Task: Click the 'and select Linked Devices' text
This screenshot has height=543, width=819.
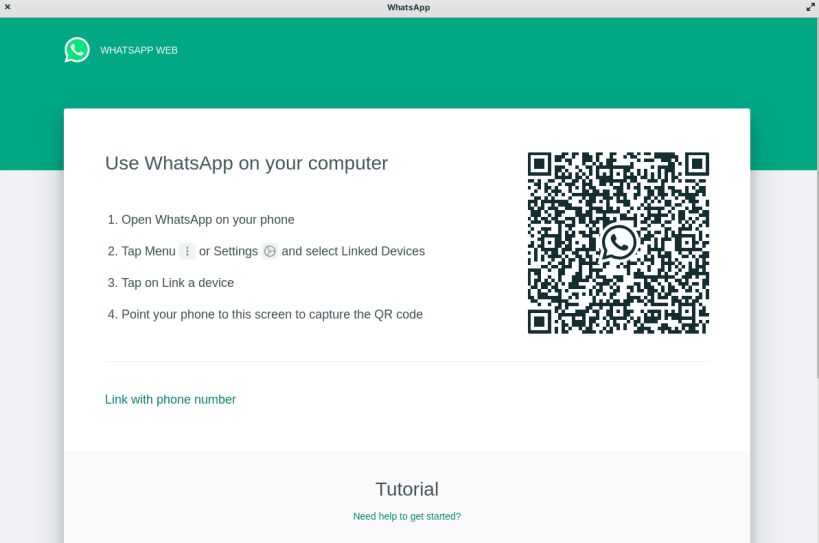Action: pyautogui.click(x=353, y=251)
